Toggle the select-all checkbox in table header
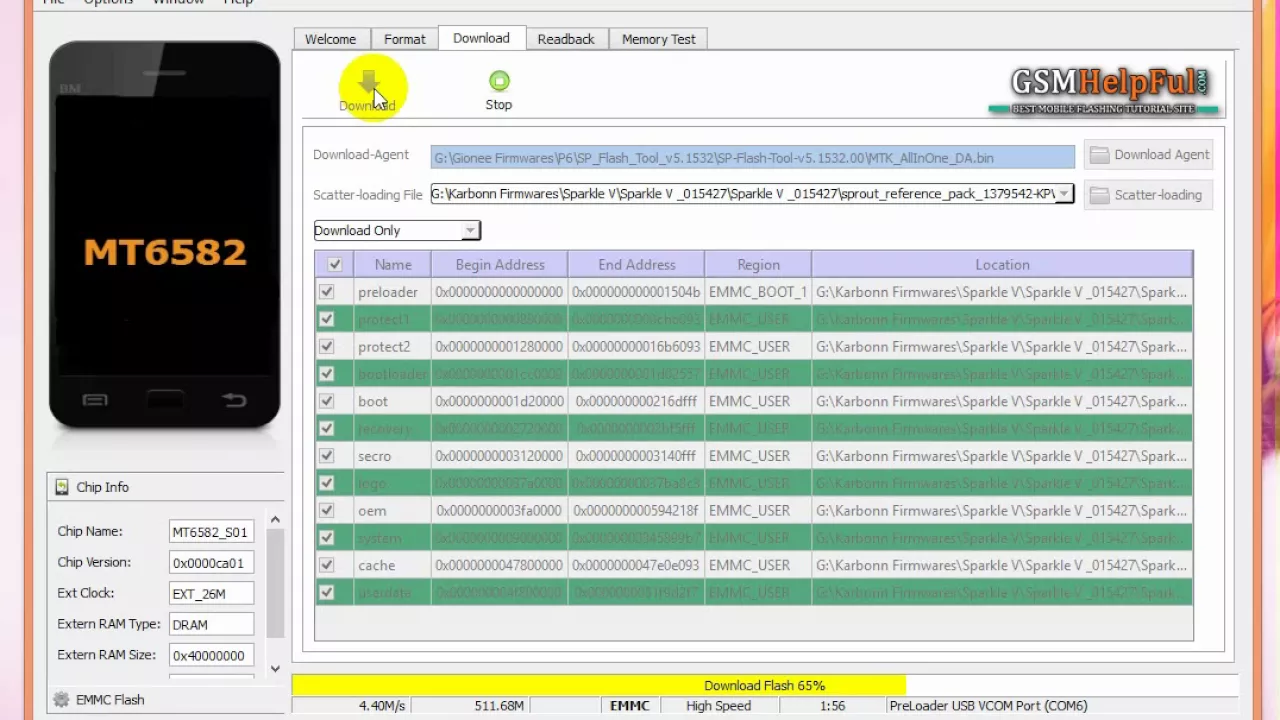This screenshot has height=720, width=1280. 334,265
